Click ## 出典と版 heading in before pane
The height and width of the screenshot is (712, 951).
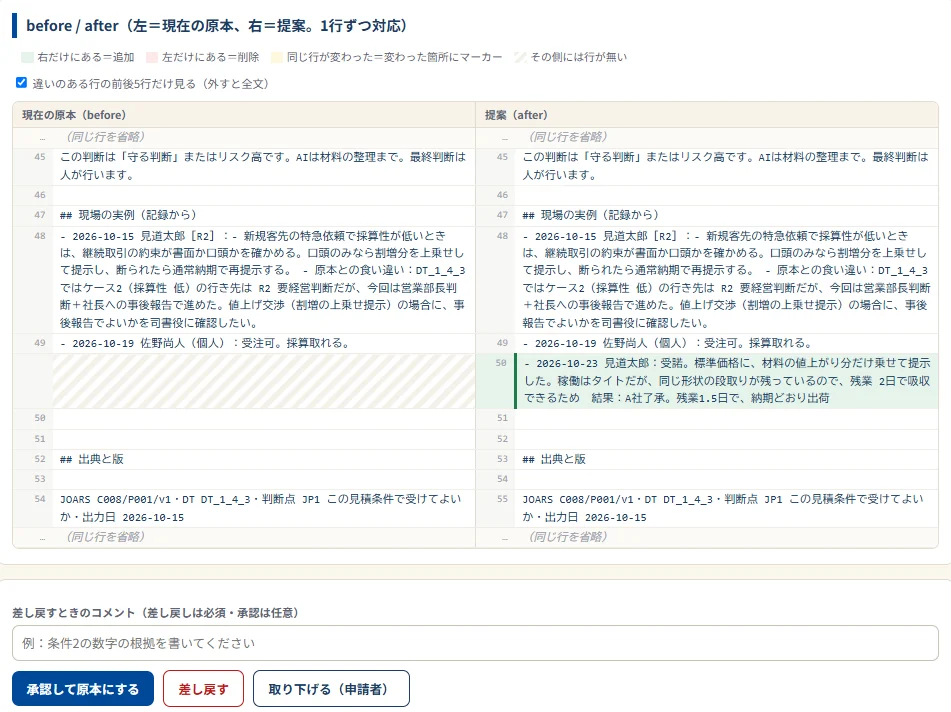(92, 459)
